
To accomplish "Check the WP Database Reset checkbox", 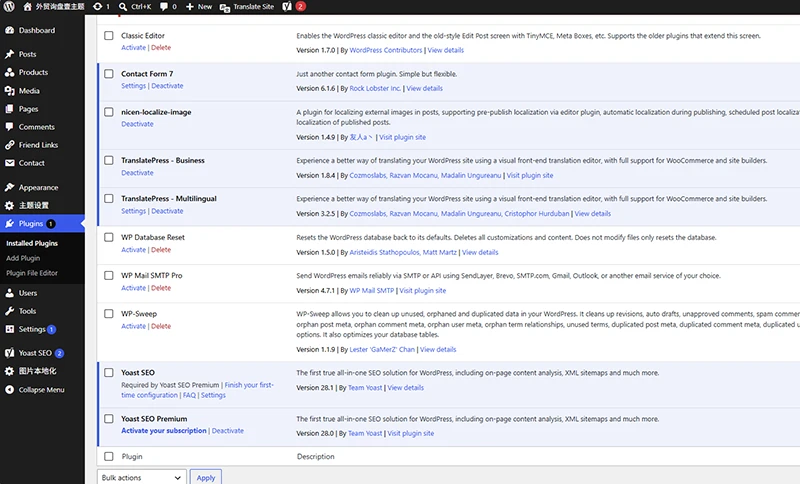I will (109, 237).
